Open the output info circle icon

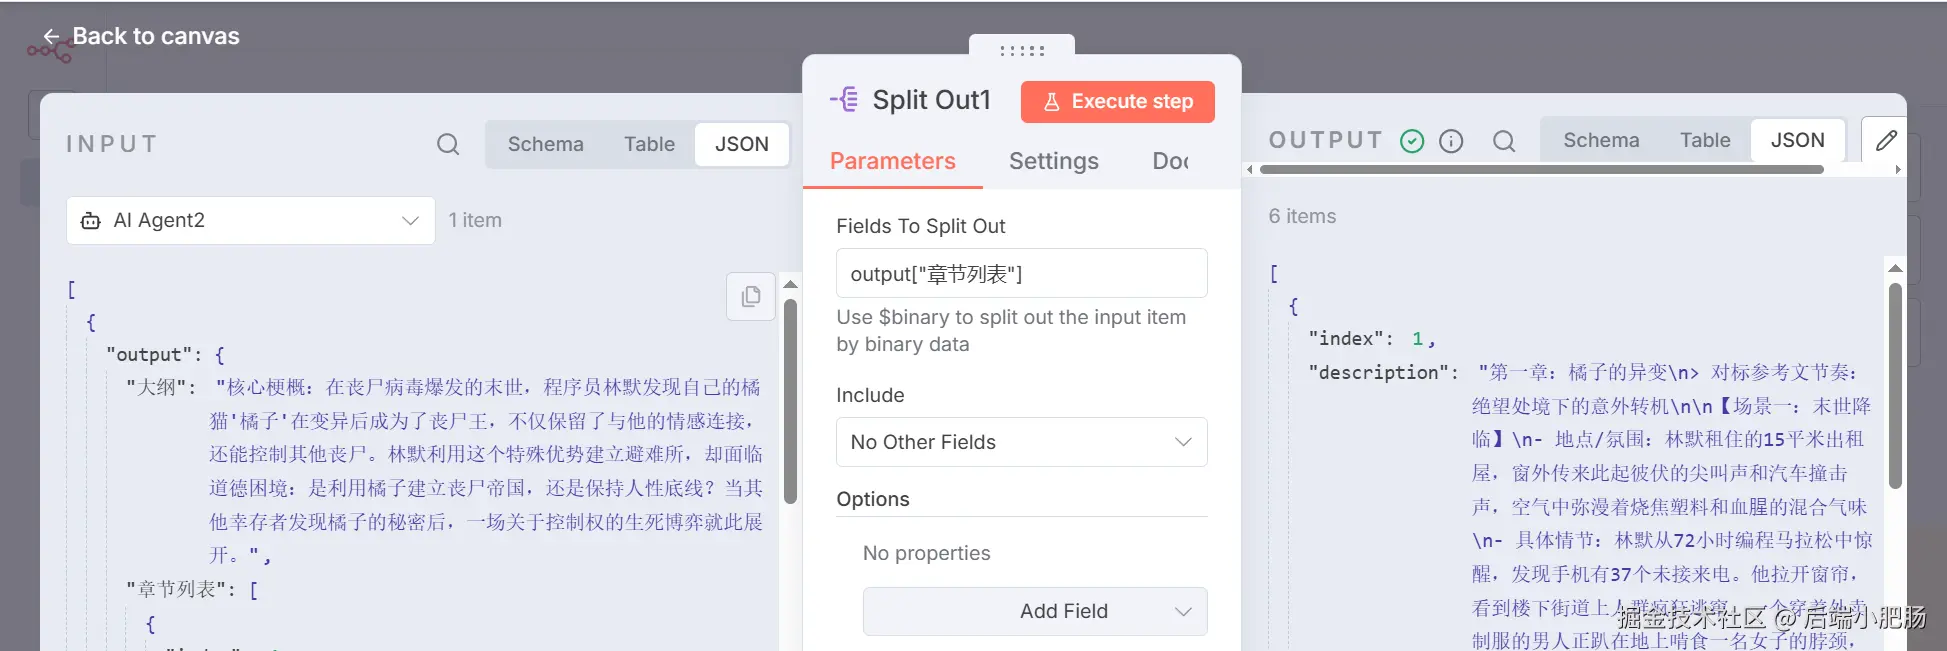pyautogui.click(x=1451, y=141)
